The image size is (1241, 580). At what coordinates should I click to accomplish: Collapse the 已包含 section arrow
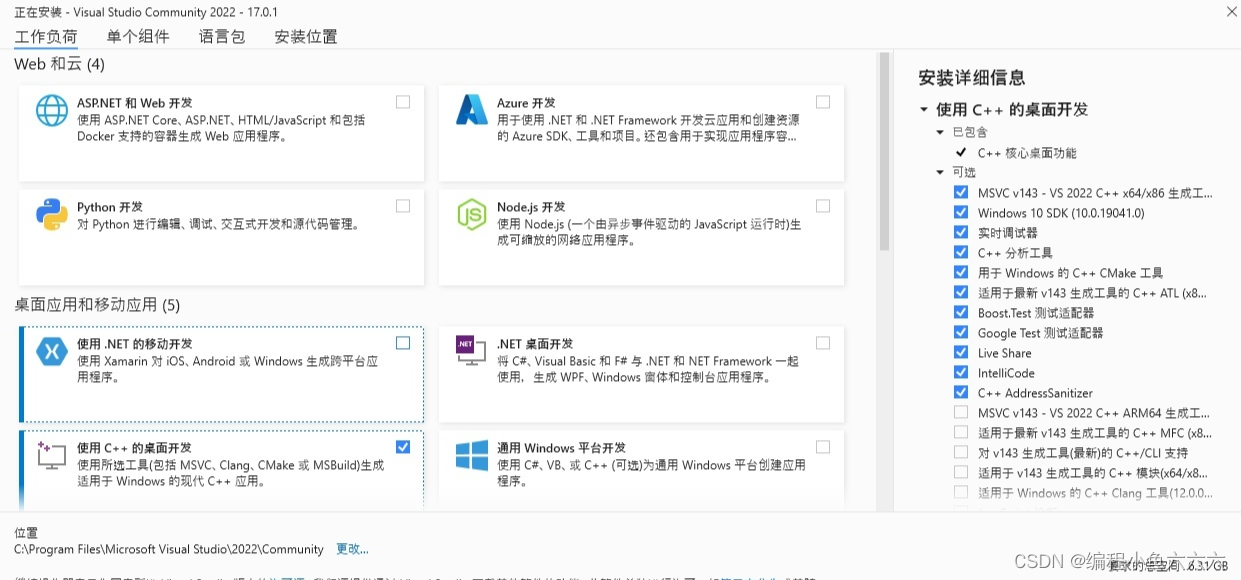click(x=940, y=132)
